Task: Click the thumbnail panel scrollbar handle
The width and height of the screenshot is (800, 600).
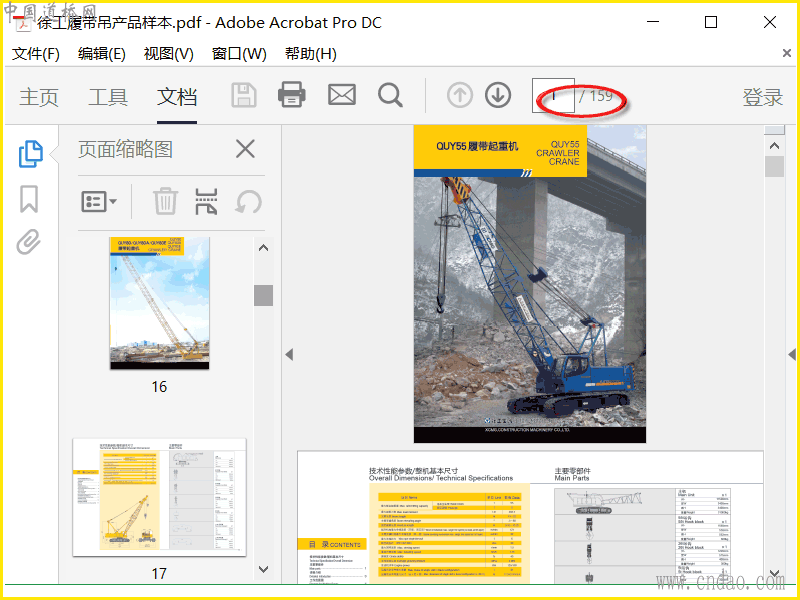Action: point(263,295)
